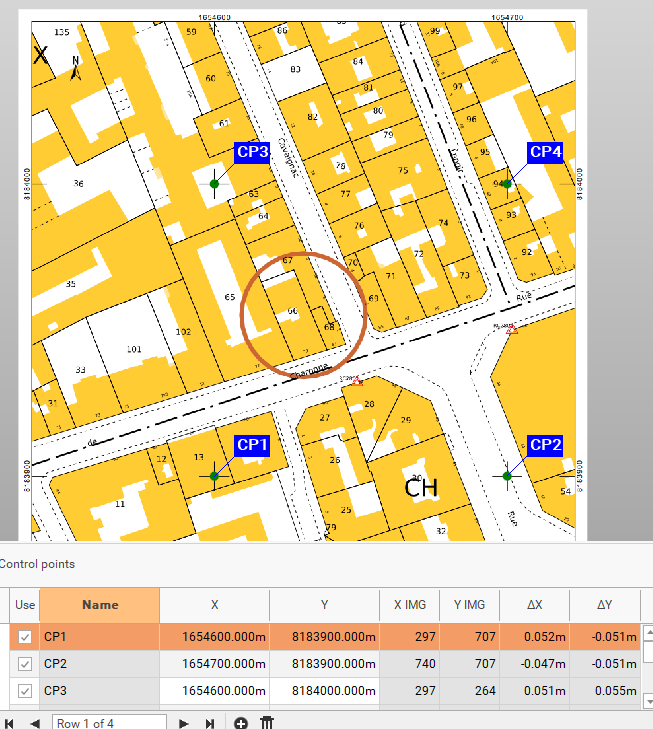This screenshot has height=729, width=653.
Task: Click the CP3 green marker on map
Action: [x=215, y=184]
